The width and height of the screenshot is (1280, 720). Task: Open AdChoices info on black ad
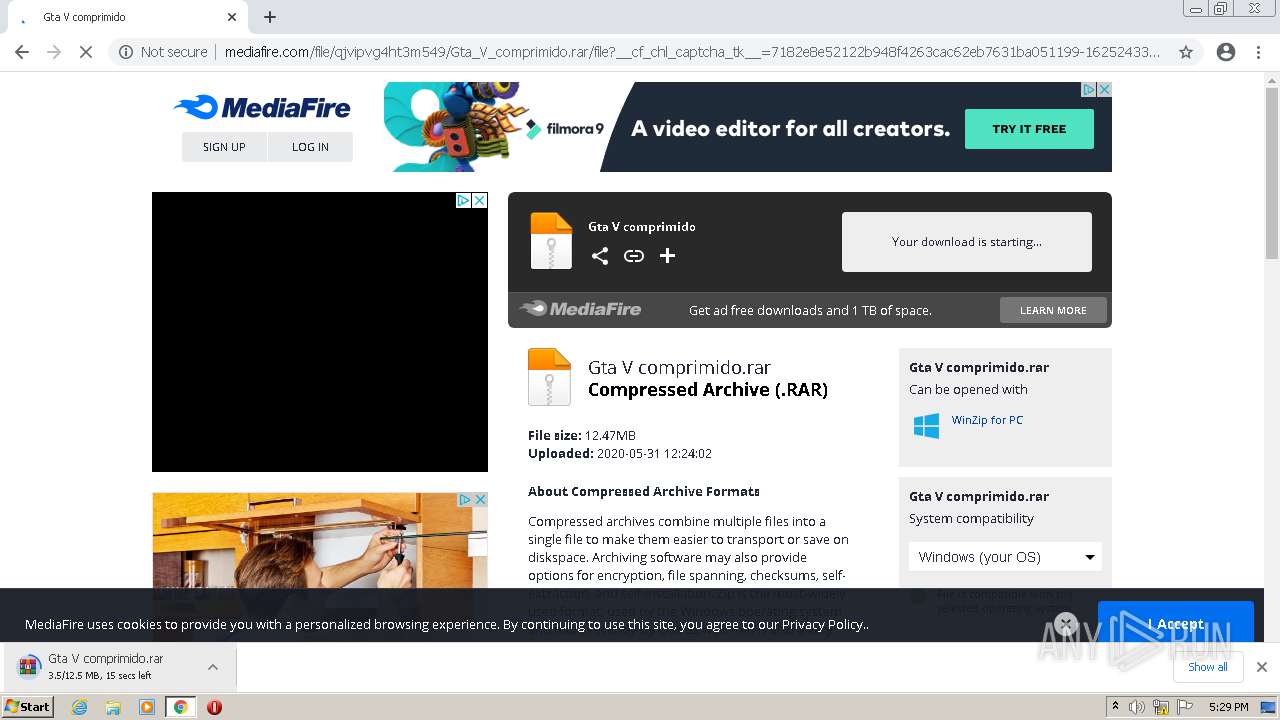(464, 200)
